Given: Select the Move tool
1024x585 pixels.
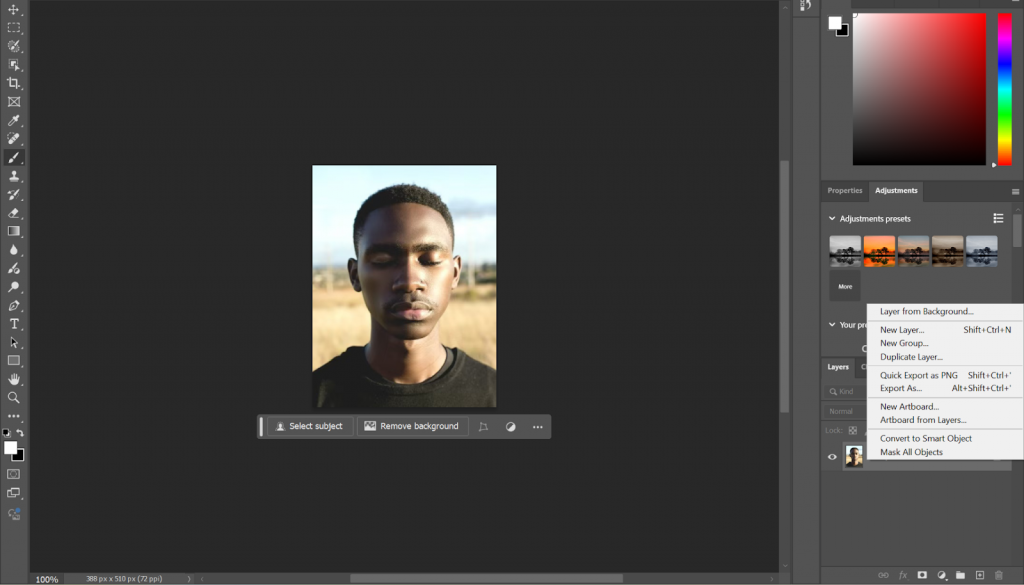Looking at the screenshot, I should 13,10.
